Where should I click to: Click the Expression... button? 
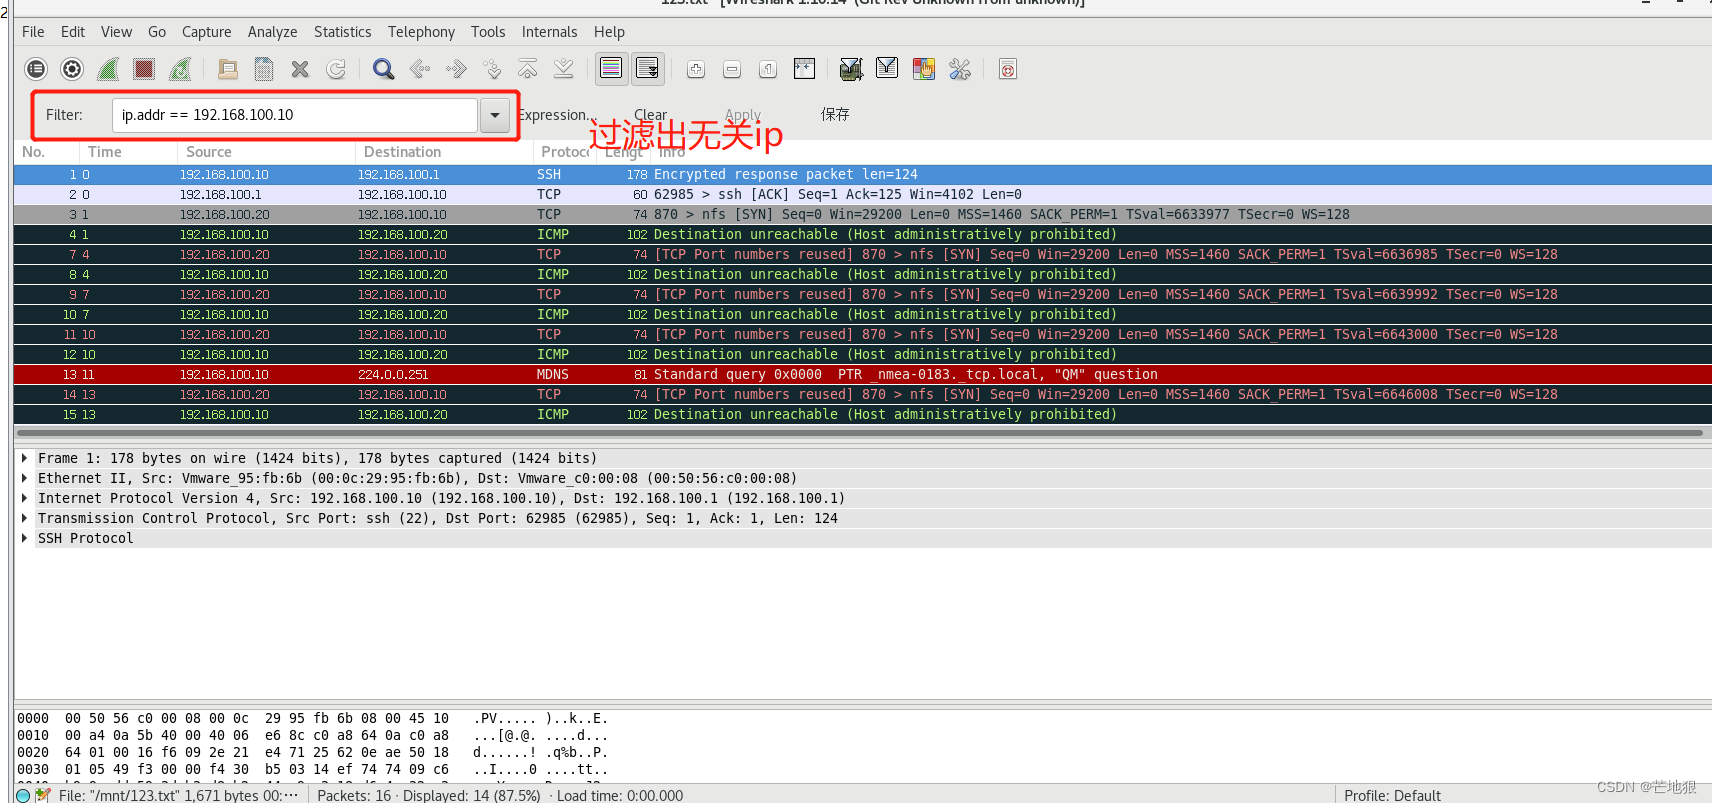click(x=556, y=115)
